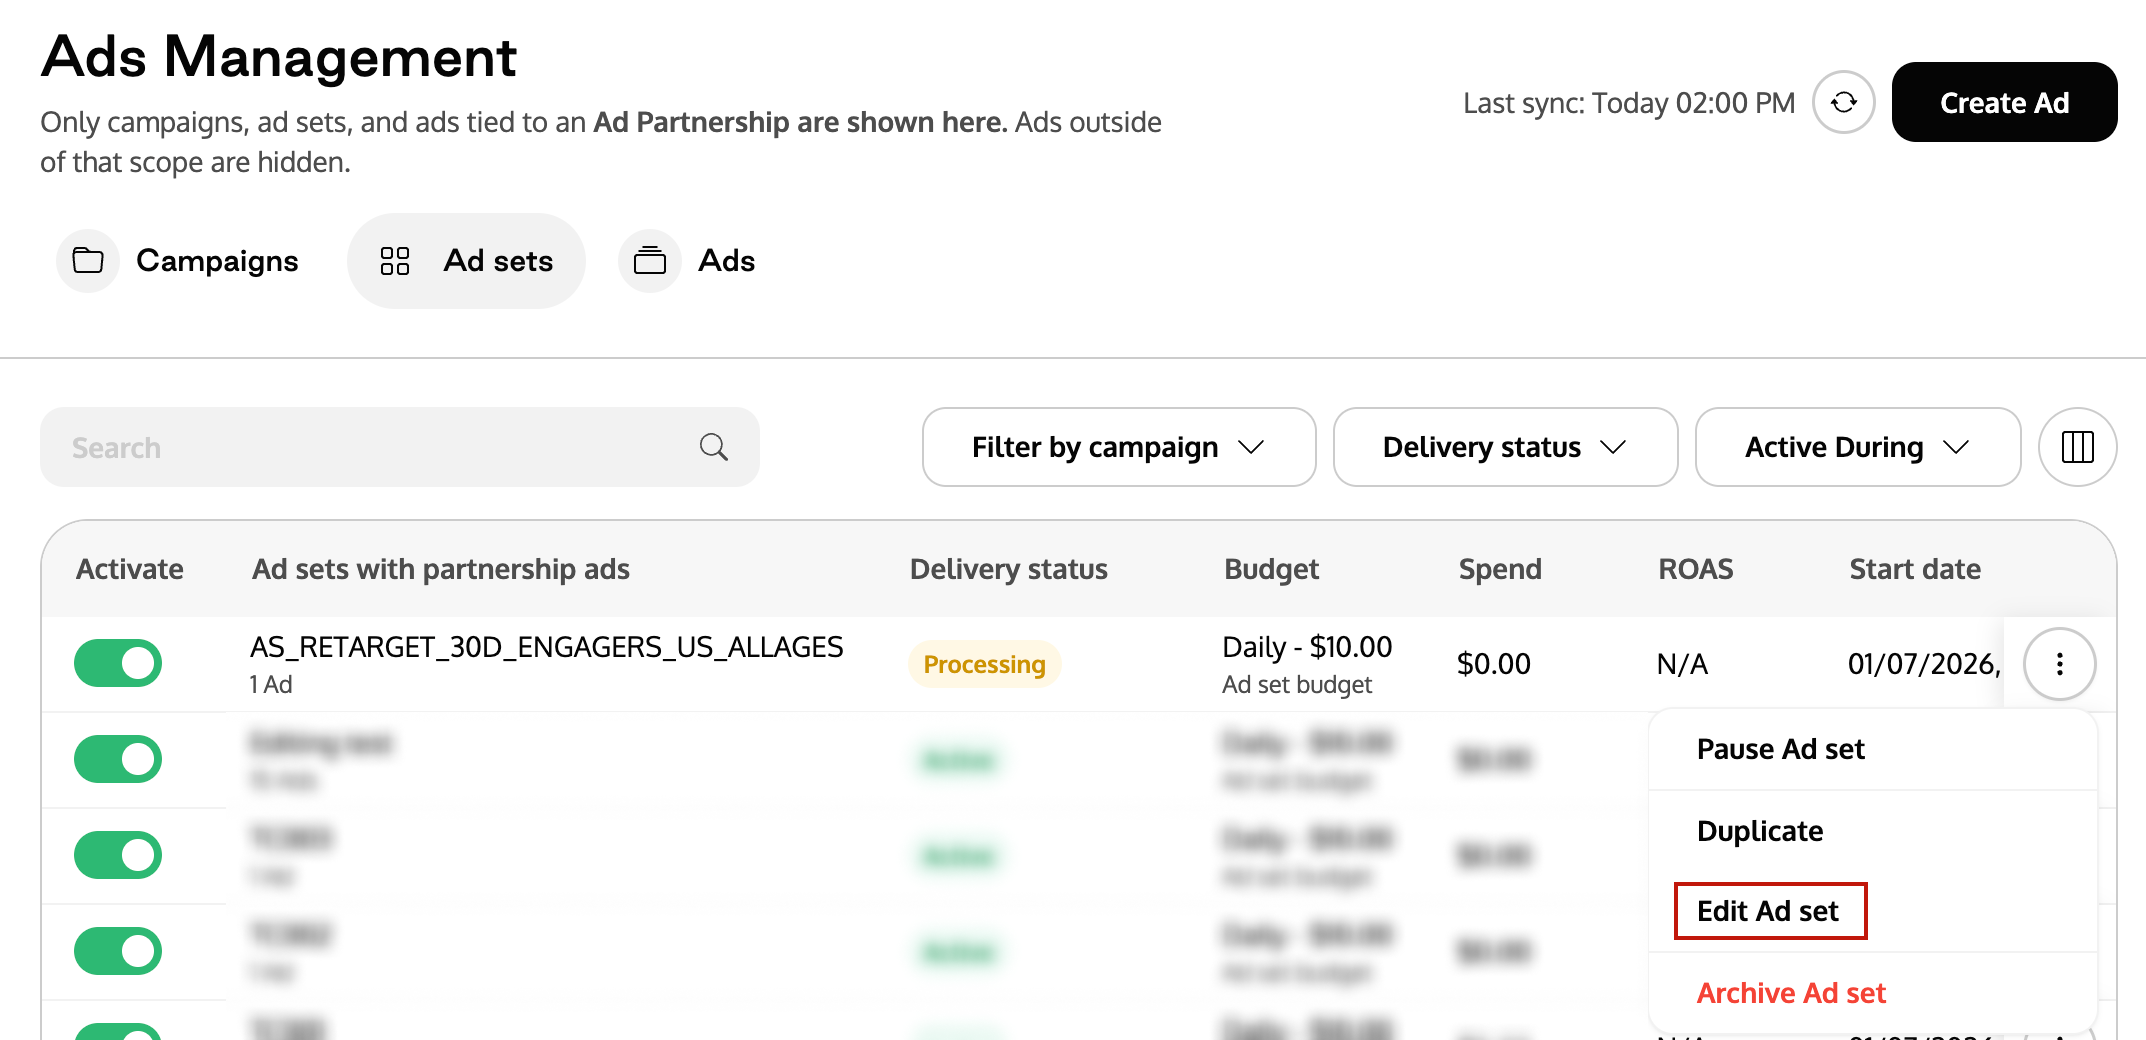
Task: Toggle the second ad set switch
Action: [118, 759]
